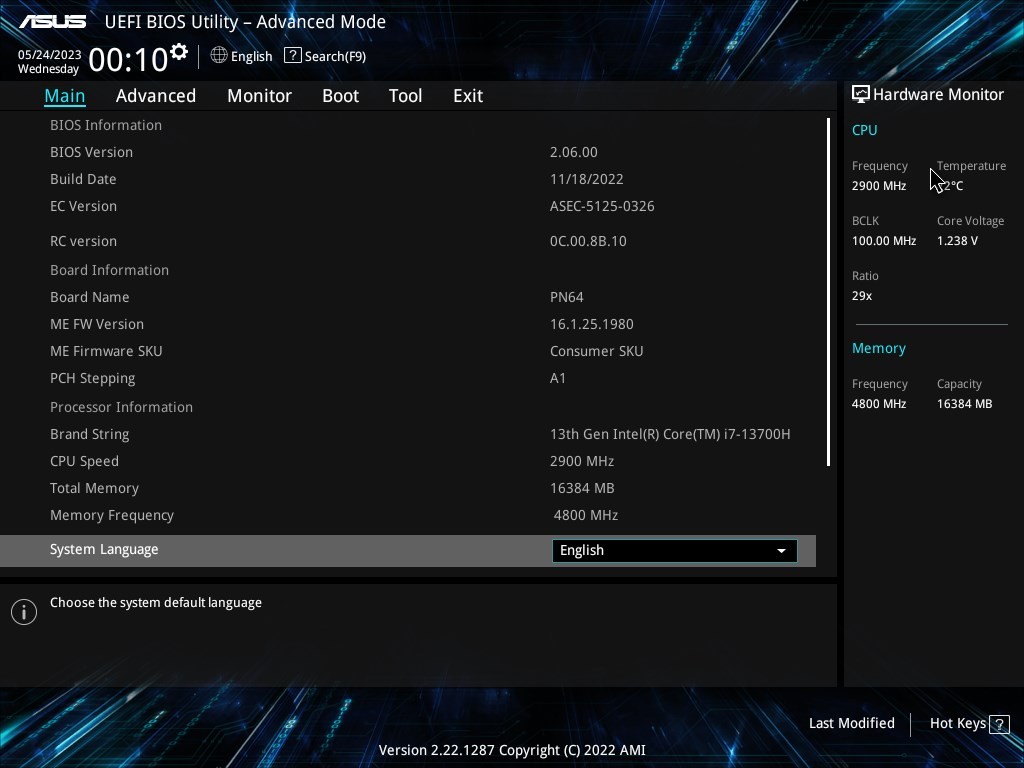The height and width of the screenshot is (768, 1024).
Task: Click the Consumer SKU value
Action: 596,351
